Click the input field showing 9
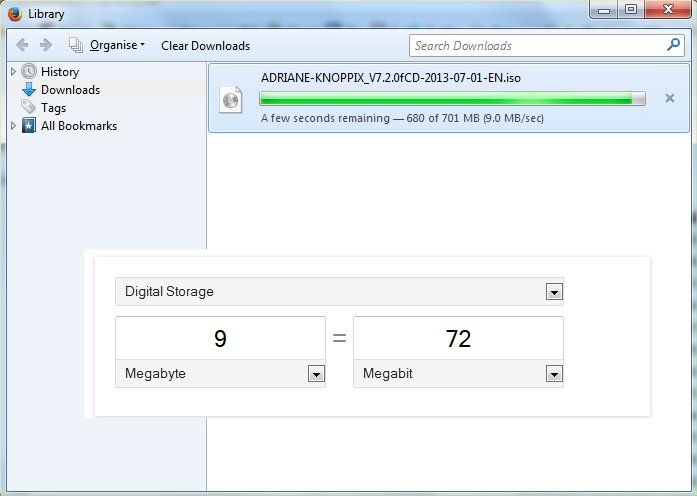697x496 pixels. point(220,338)
